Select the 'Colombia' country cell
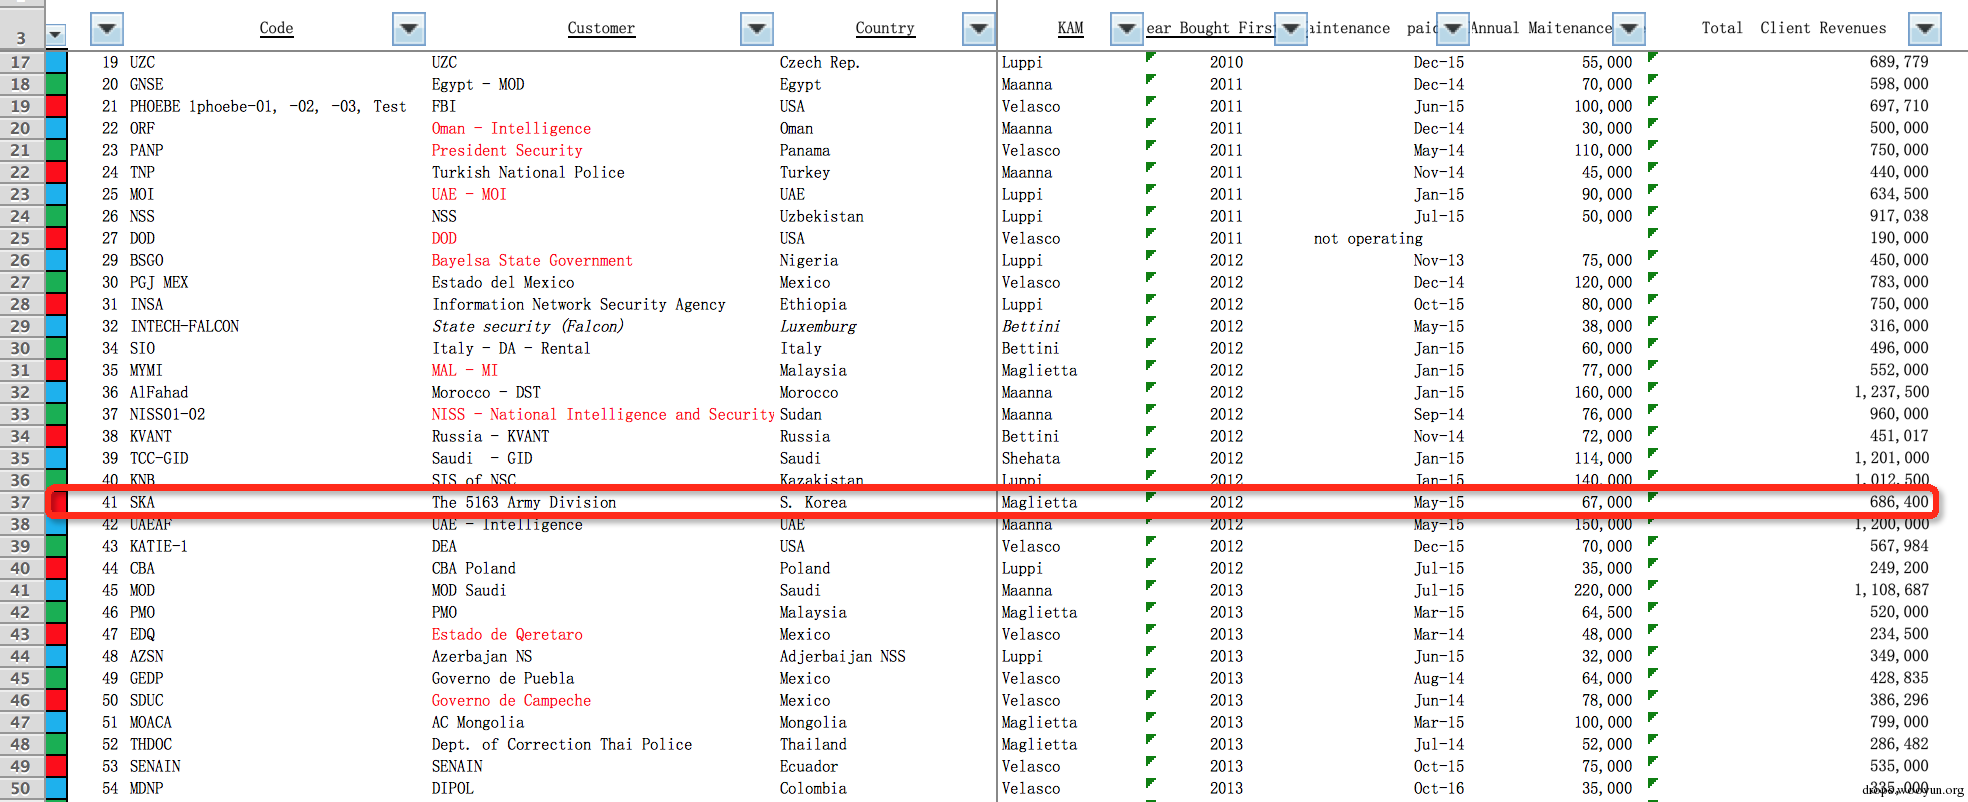Screen dimensions: 1968x802 (x=813, y=788)
